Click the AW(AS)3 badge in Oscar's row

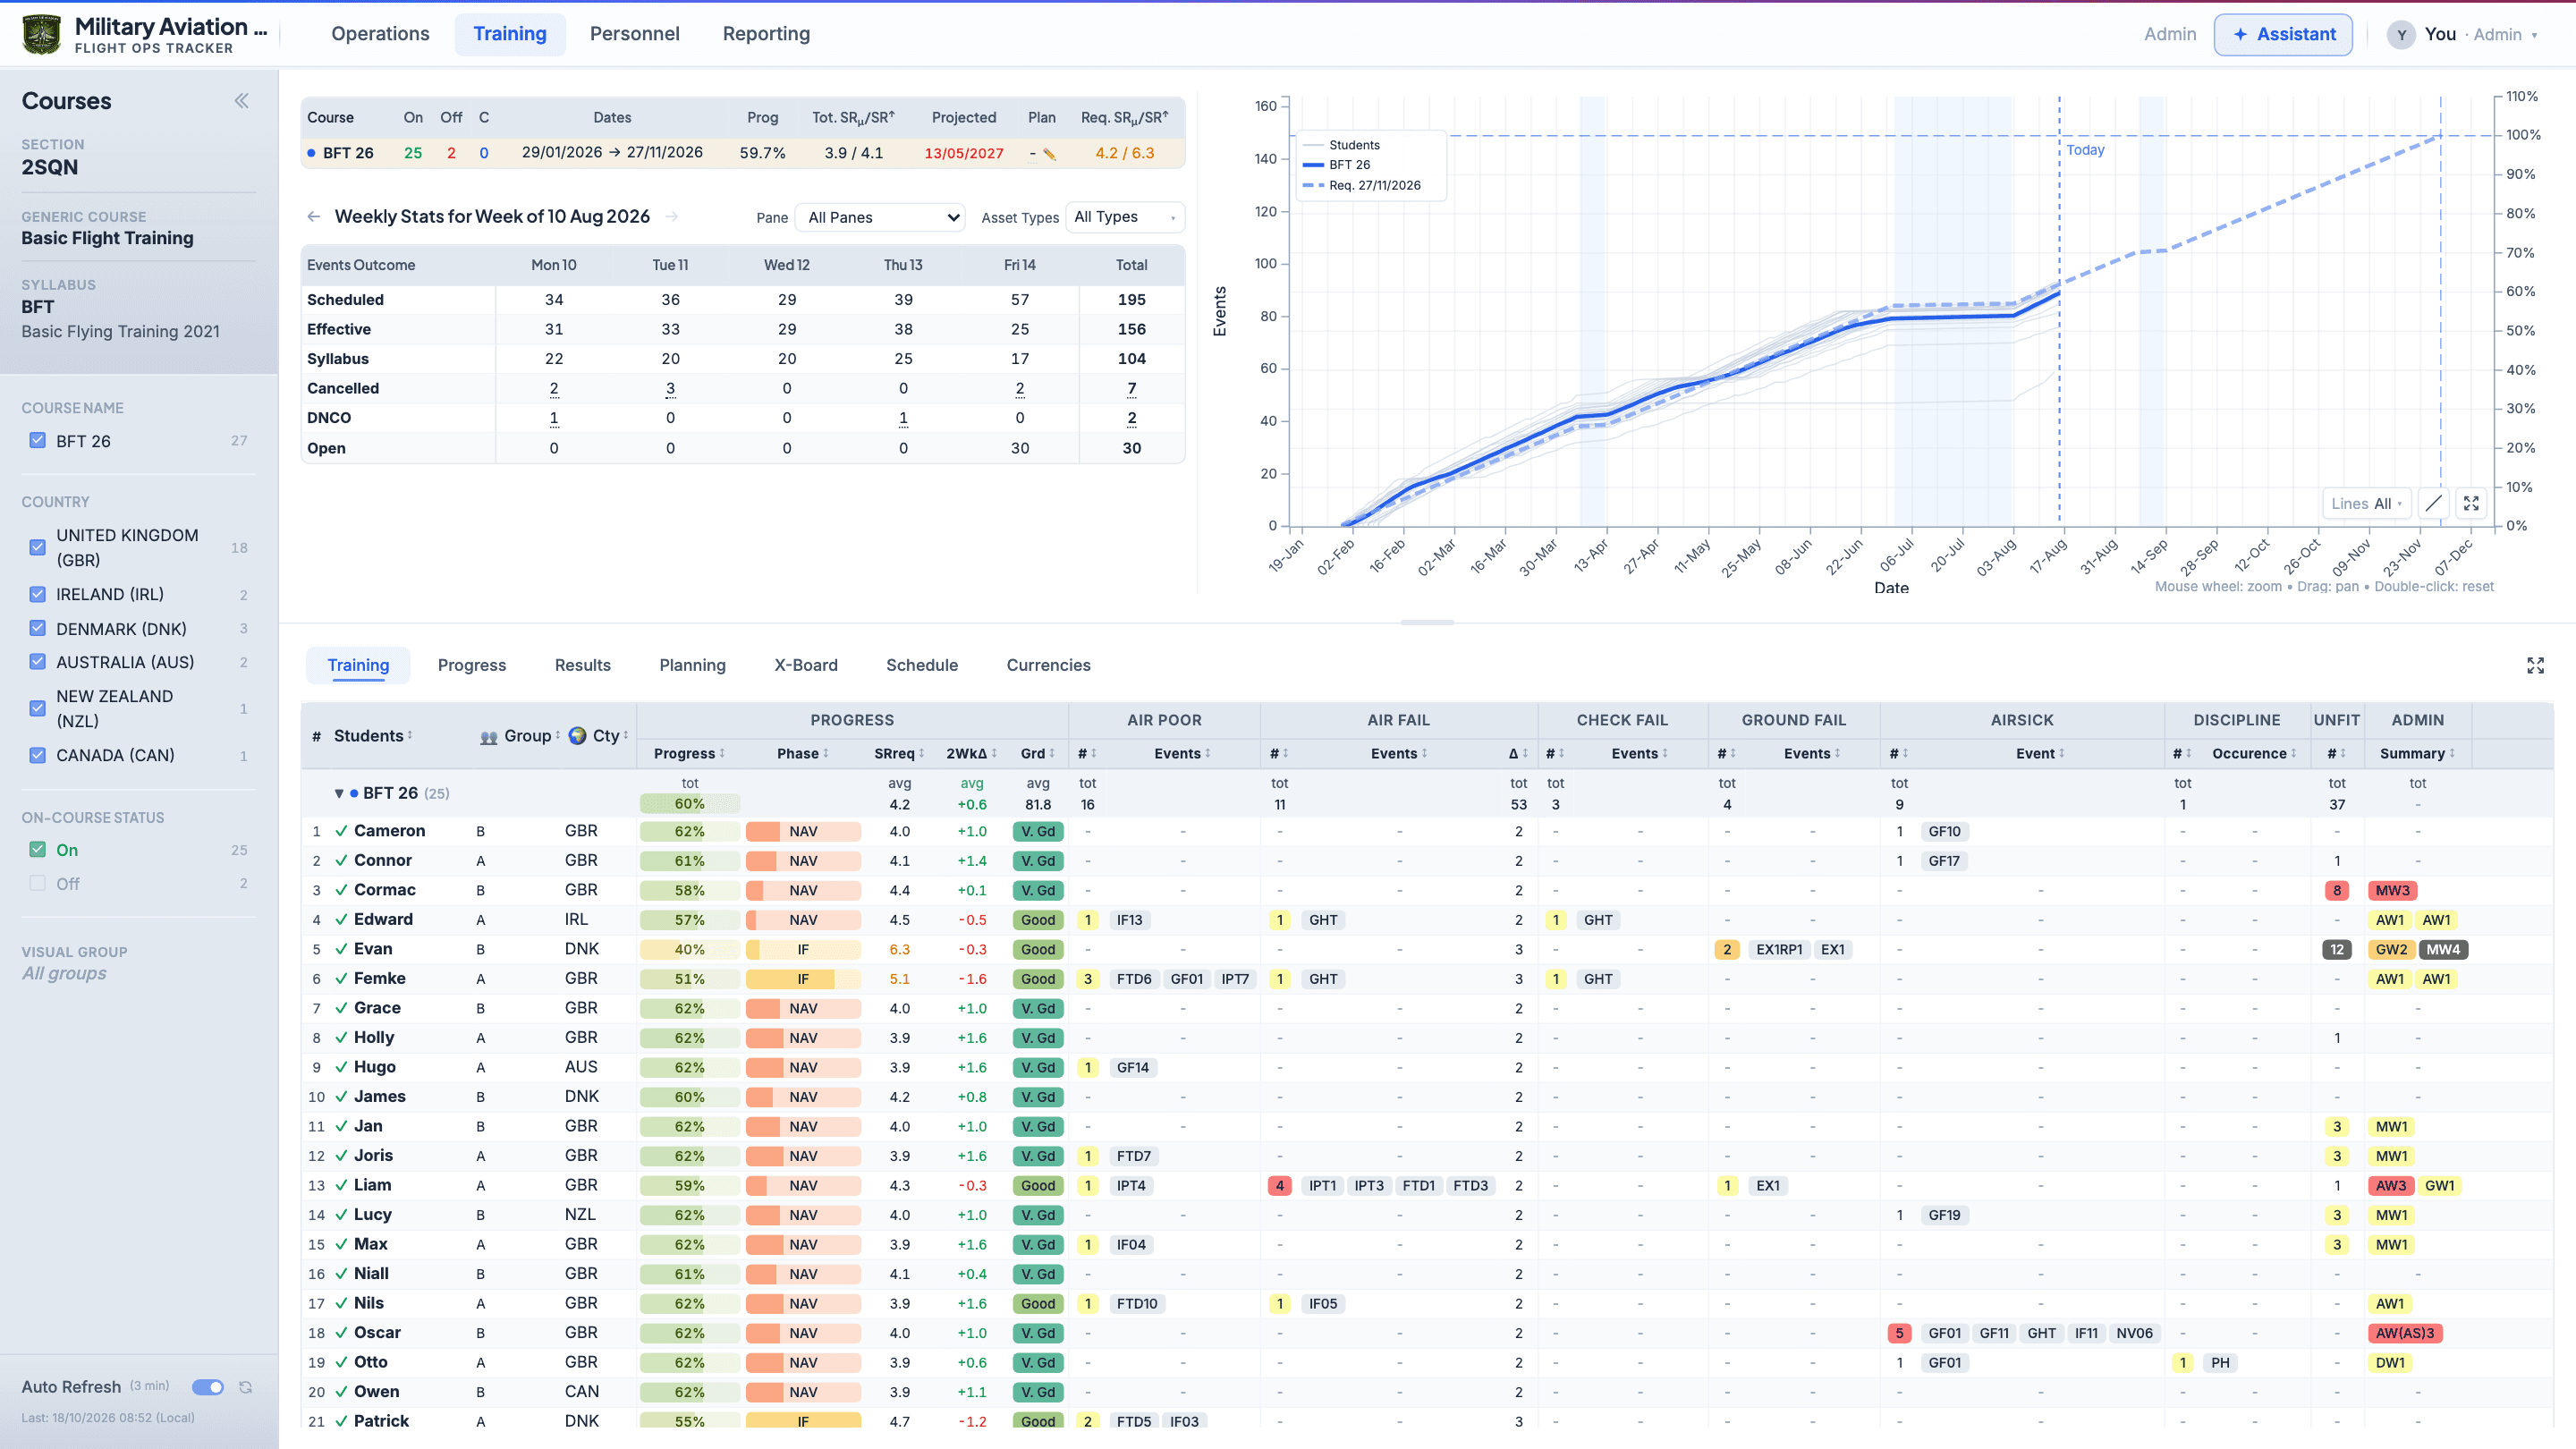2405,1333
